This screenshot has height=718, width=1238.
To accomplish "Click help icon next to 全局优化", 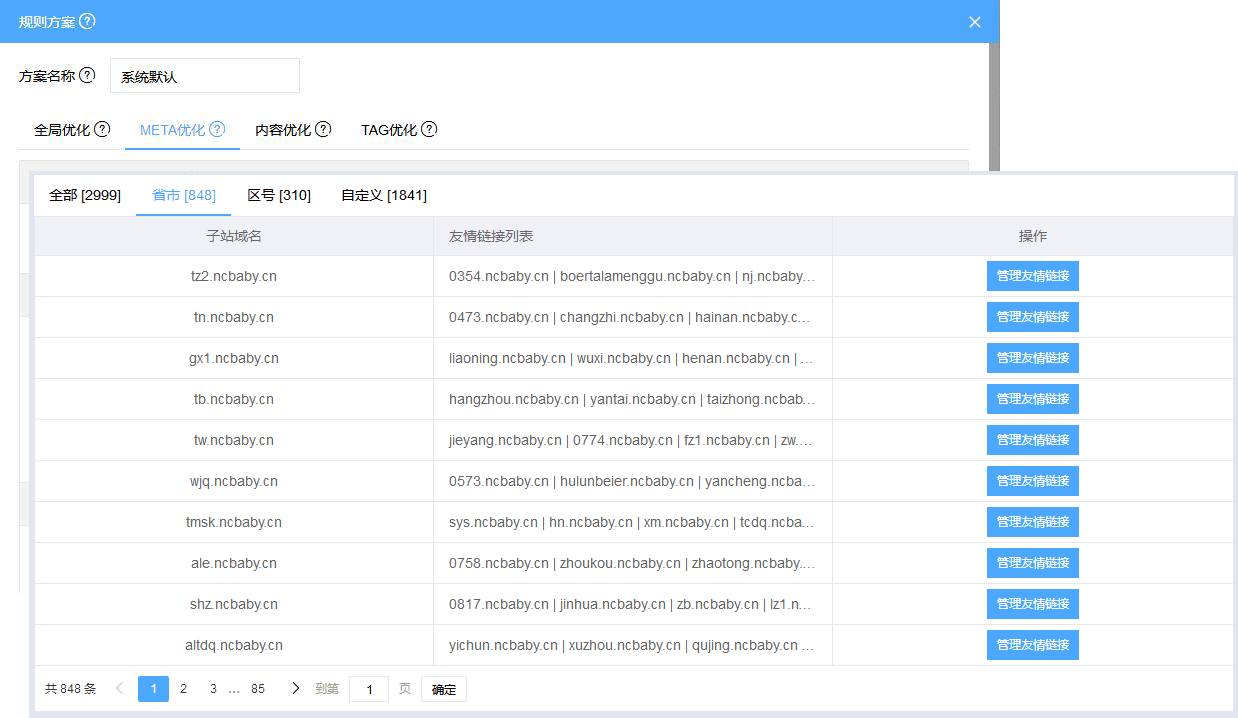I will pyautogui.click(x=102, y=129).
